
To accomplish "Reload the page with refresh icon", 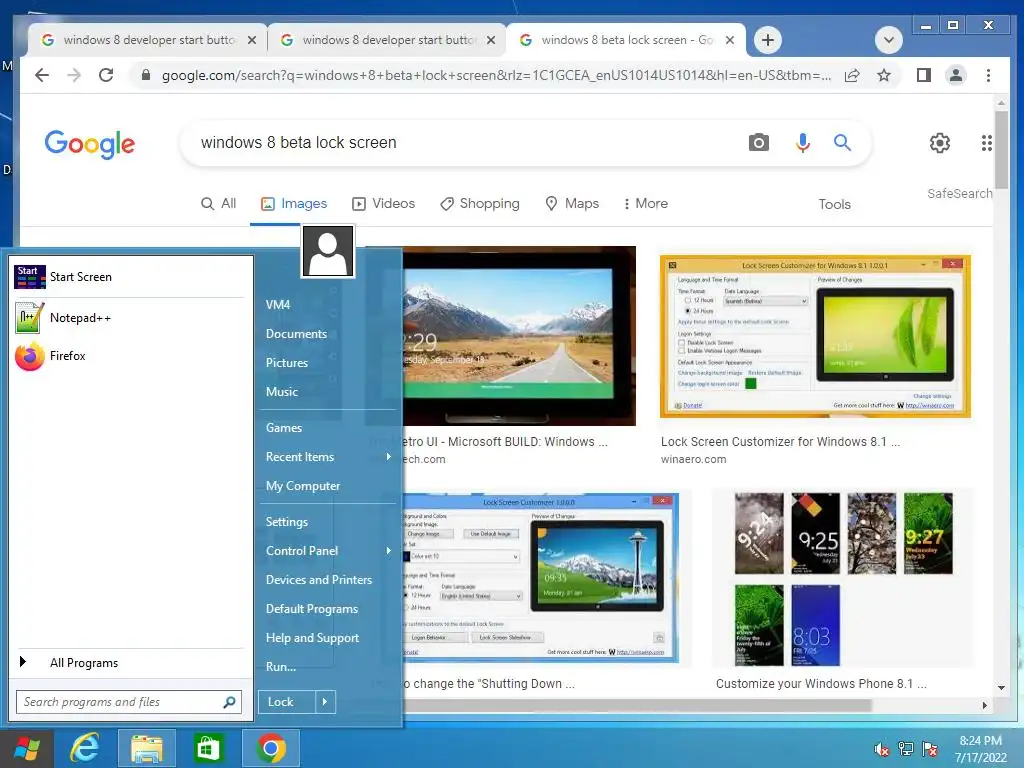I will [106, 75].
